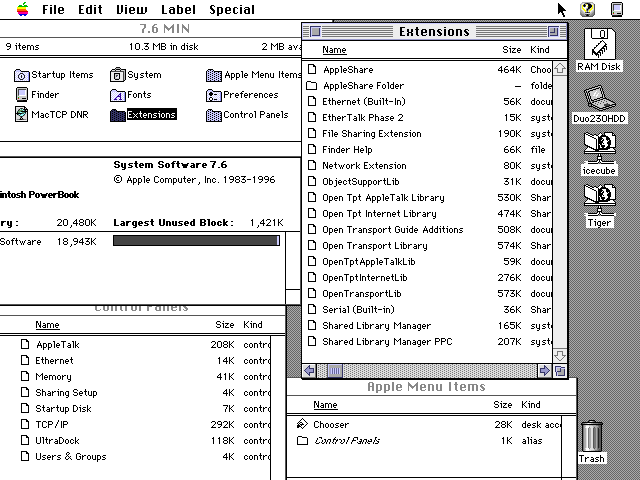Sort Extensions list by Size header
Screen dimensions: 640x480
511,50
